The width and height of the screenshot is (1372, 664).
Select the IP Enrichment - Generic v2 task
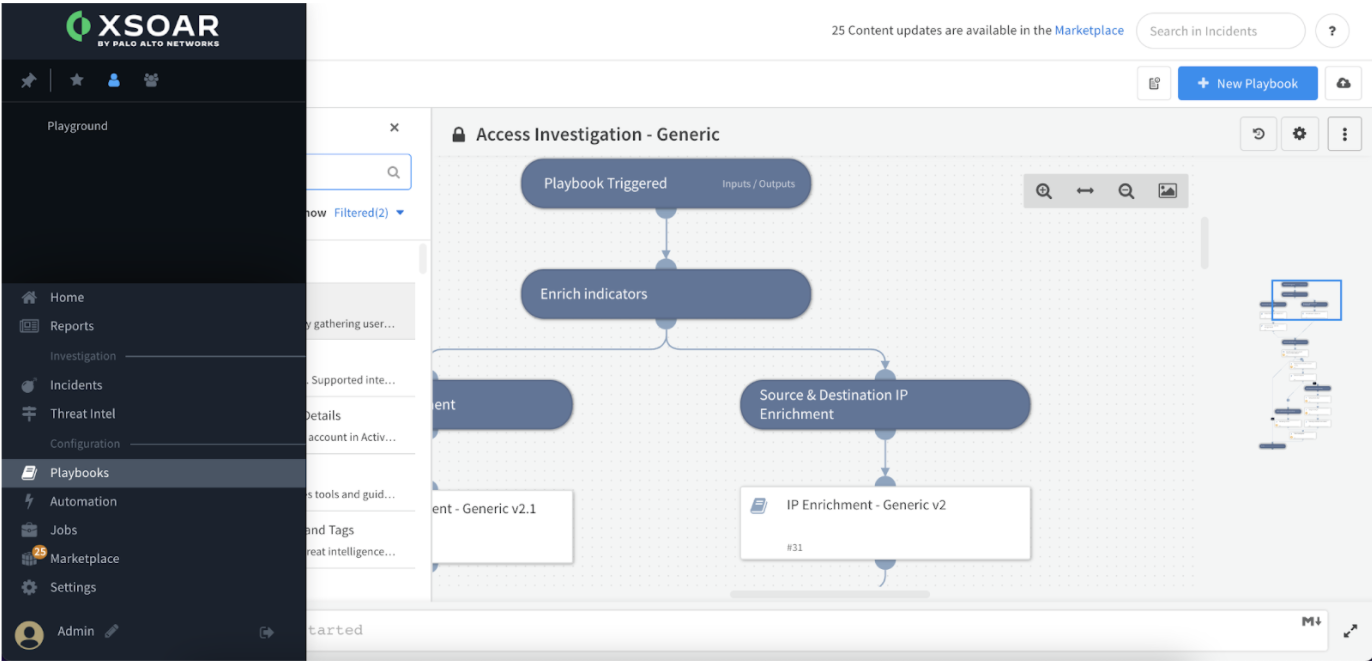click(x=885, y=523)
